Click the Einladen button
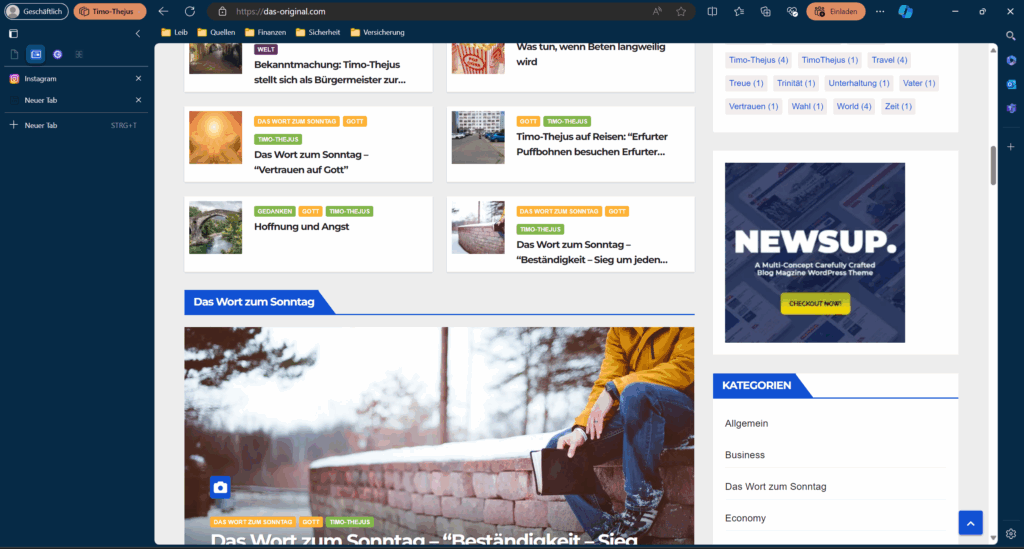The width and height of the screenshot is (1024, 549). pos(836,11)
